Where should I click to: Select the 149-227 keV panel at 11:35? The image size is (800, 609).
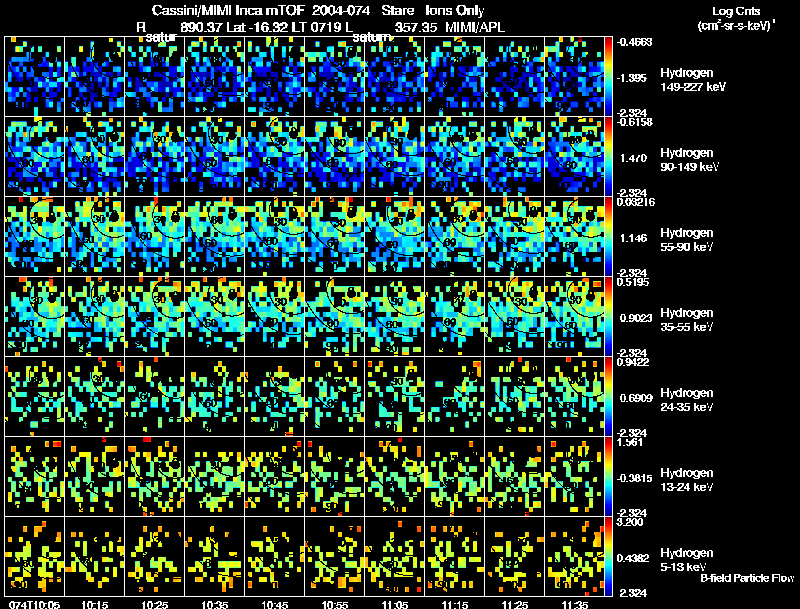574,76
